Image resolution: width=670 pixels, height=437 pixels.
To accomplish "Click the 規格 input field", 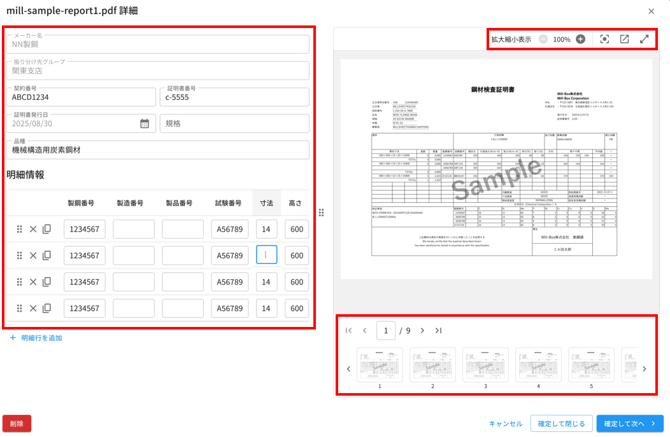I will point(234,124).
